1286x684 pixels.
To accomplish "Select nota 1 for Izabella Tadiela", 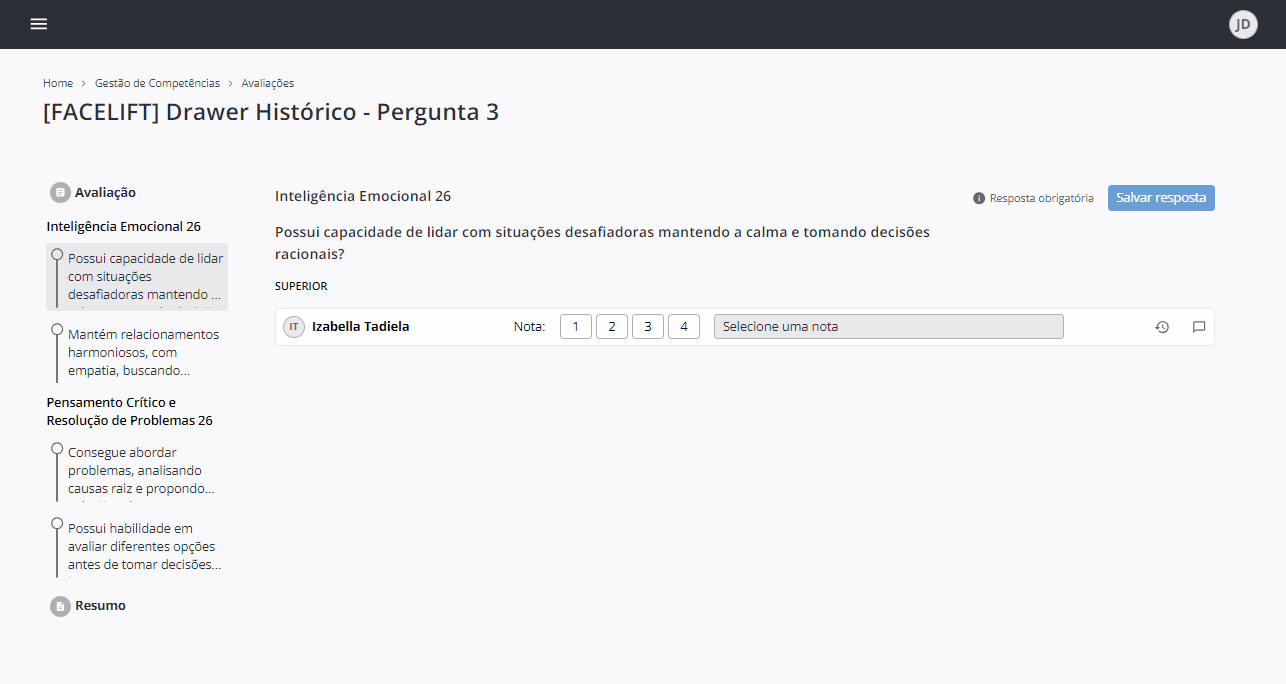I will pos(575,326).
